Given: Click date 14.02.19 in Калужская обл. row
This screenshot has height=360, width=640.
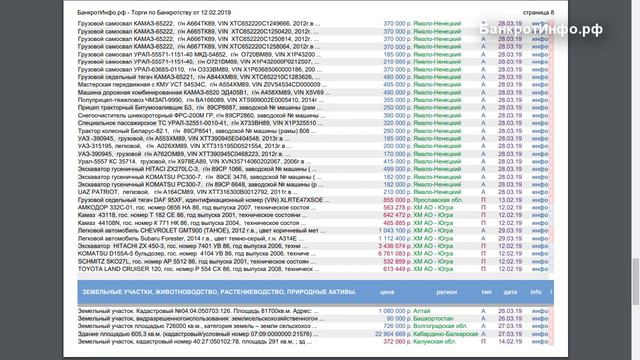Looking at the screenshot, I should (x=510, y=342).
